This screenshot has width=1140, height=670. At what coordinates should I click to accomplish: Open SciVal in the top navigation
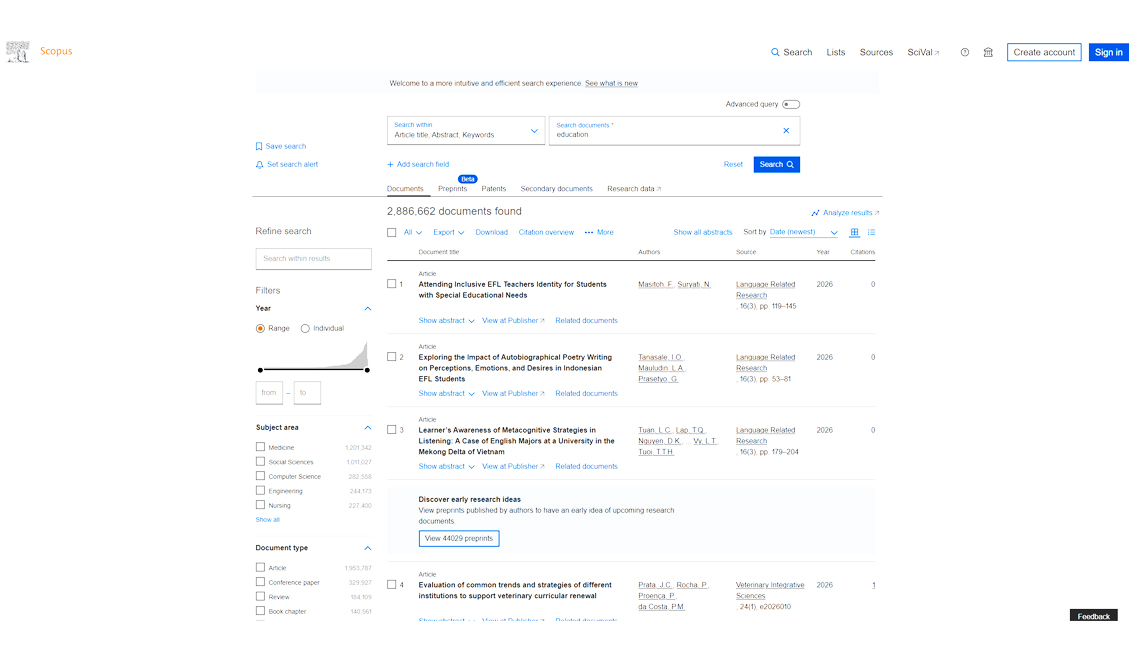(x=923, y=52)
